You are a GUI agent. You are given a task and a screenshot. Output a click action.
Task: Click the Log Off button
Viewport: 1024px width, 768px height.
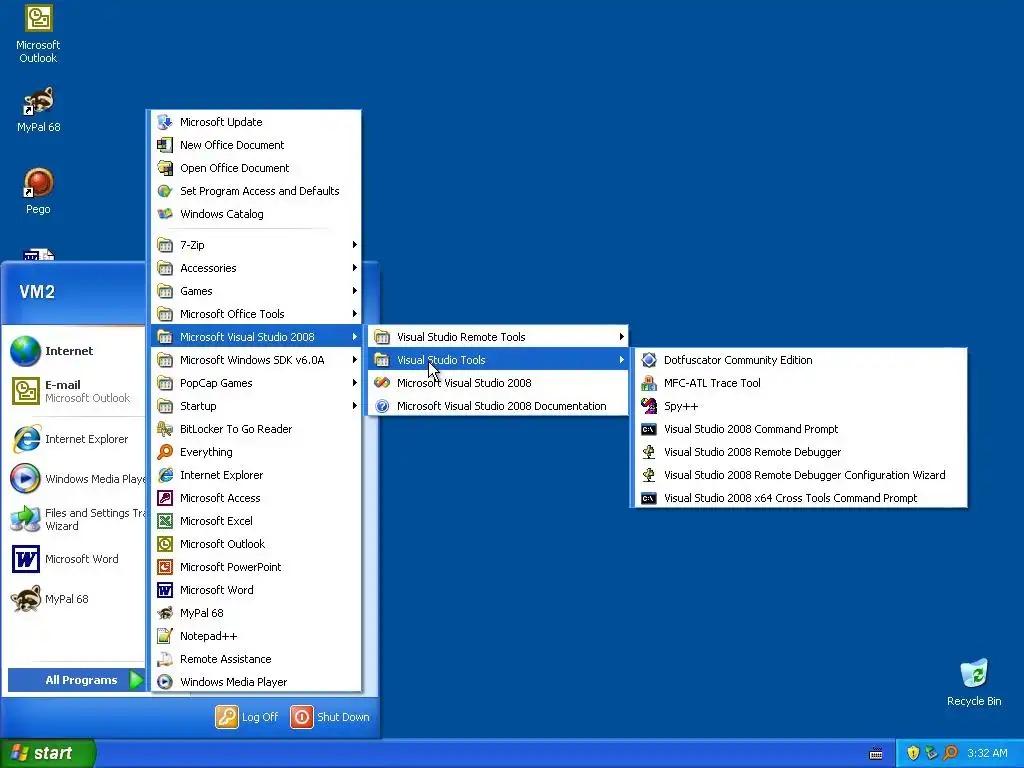247,716
